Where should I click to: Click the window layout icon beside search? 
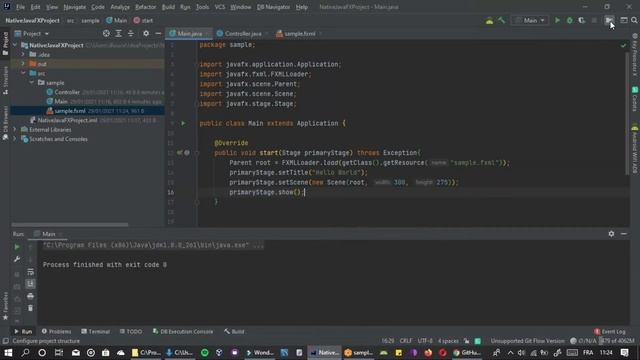[624, 20]
